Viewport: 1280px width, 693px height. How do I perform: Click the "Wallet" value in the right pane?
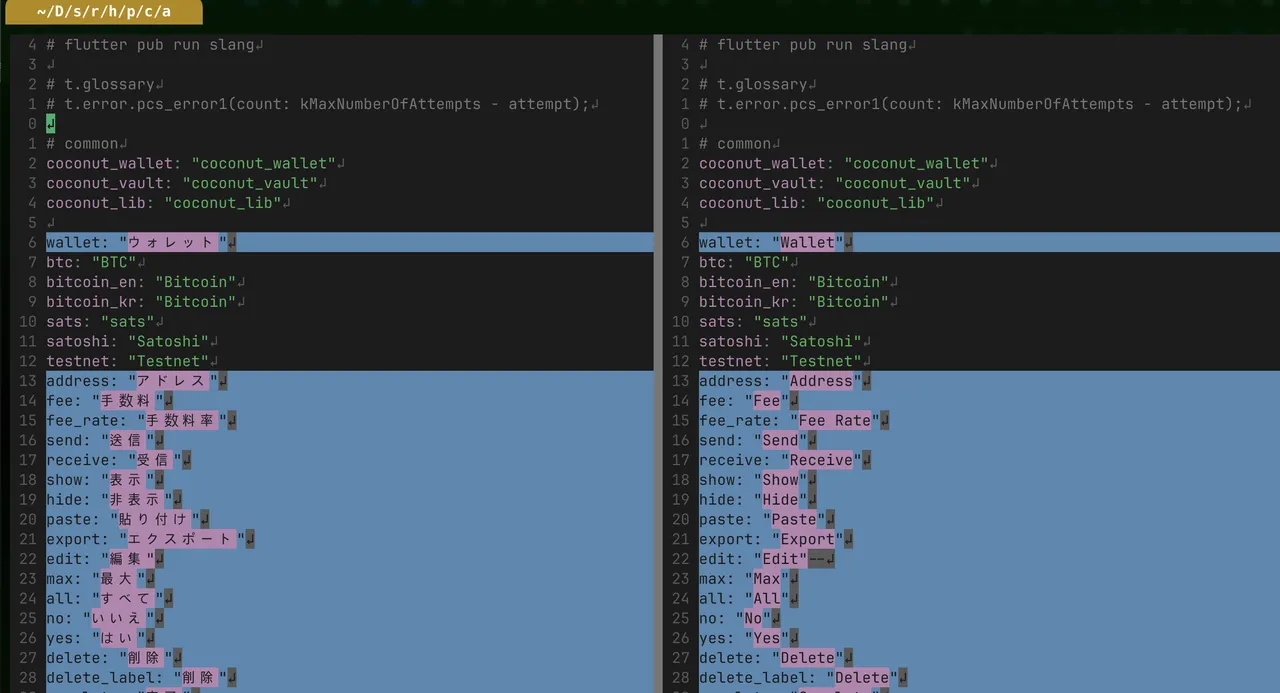pyautogui.click(x=807, y=242)
